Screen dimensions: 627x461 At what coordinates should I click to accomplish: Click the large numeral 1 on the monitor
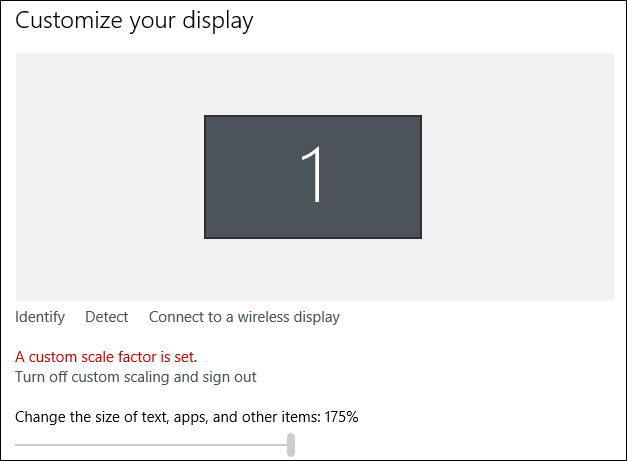click(x=314, y=176)
